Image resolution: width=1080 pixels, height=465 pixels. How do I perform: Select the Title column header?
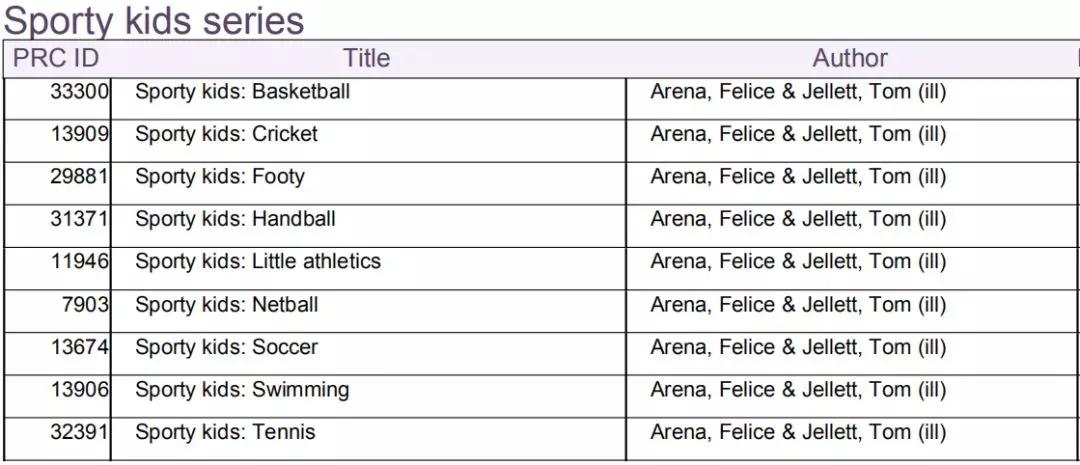pos(366,58)
